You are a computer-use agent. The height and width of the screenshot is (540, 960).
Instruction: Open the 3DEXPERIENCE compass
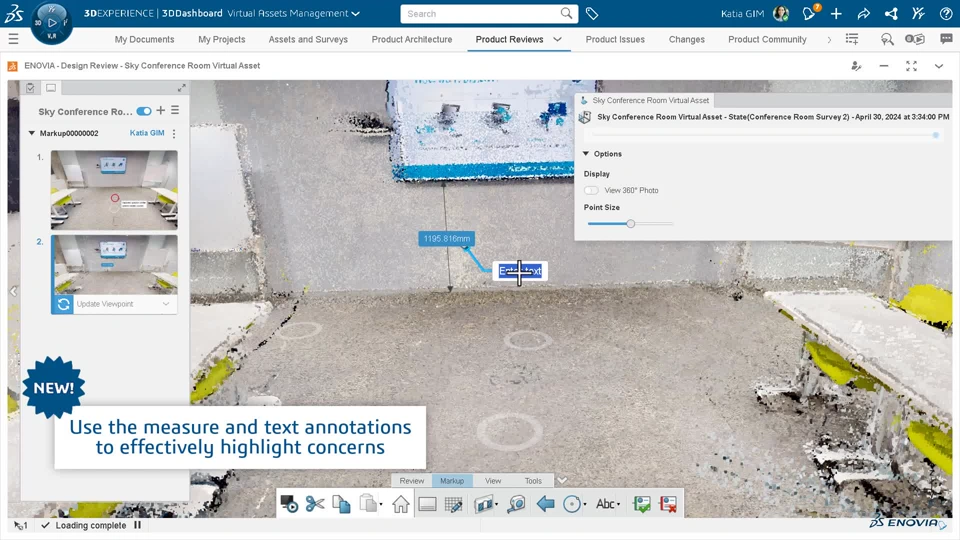pyautogui.click(x=51, y=23)
